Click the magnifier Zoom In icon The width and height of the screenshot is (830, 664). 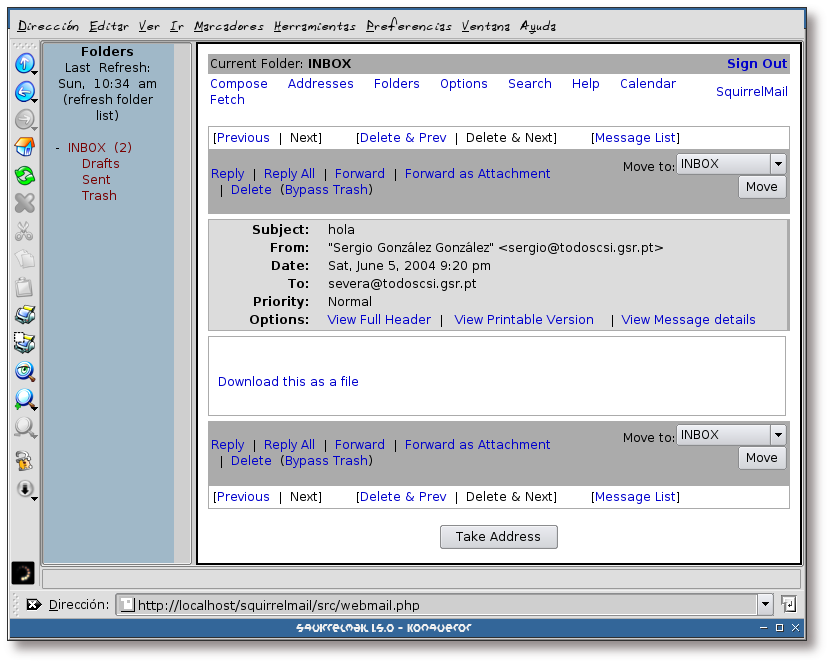click(24, 400)
